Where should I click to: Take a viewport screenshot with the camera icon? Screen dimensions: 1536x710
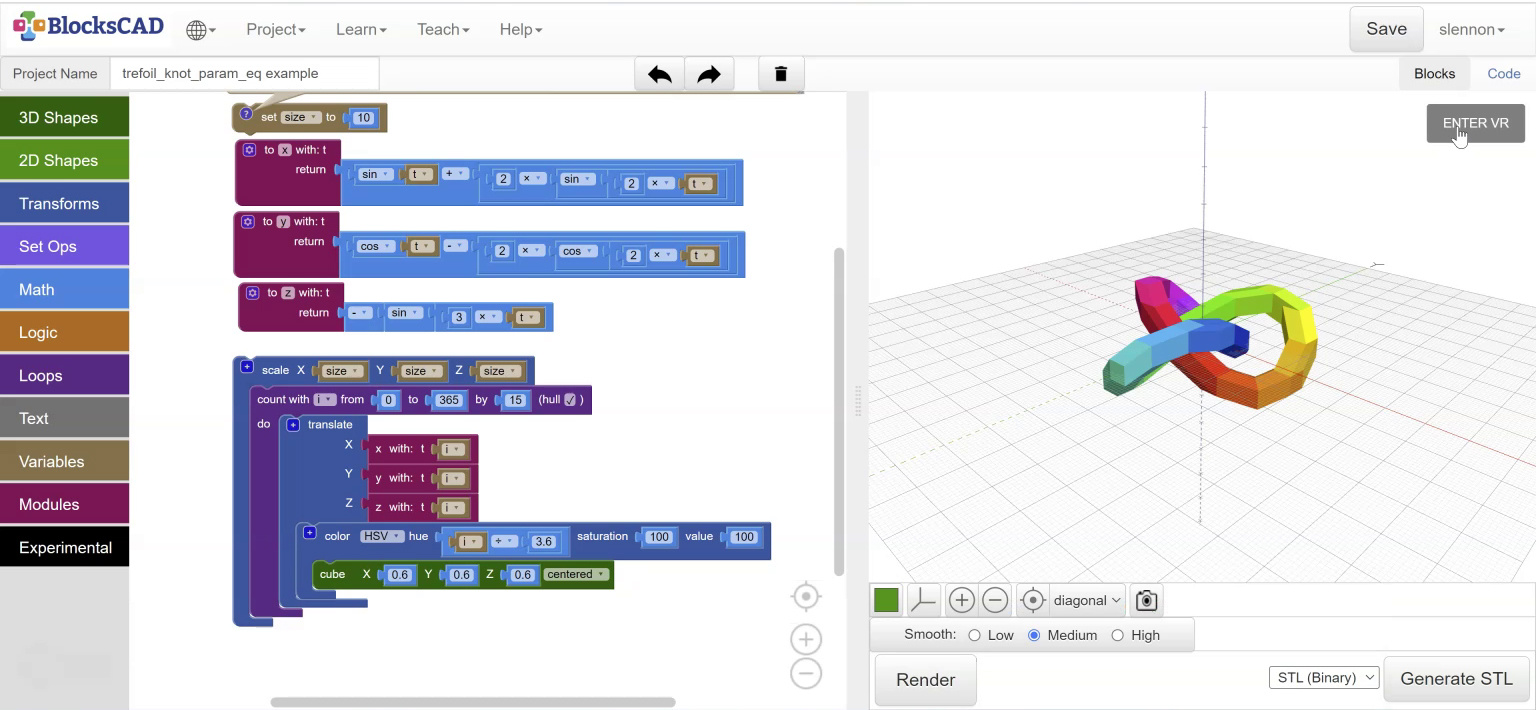pos(1145,599)
